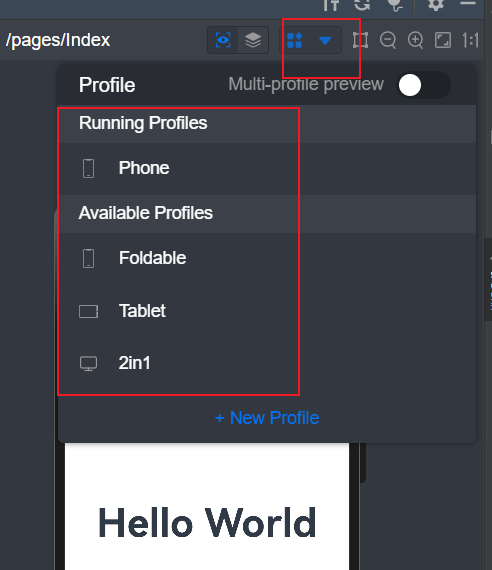
Task: Click the + New Profile link
Action: (267, 418)
